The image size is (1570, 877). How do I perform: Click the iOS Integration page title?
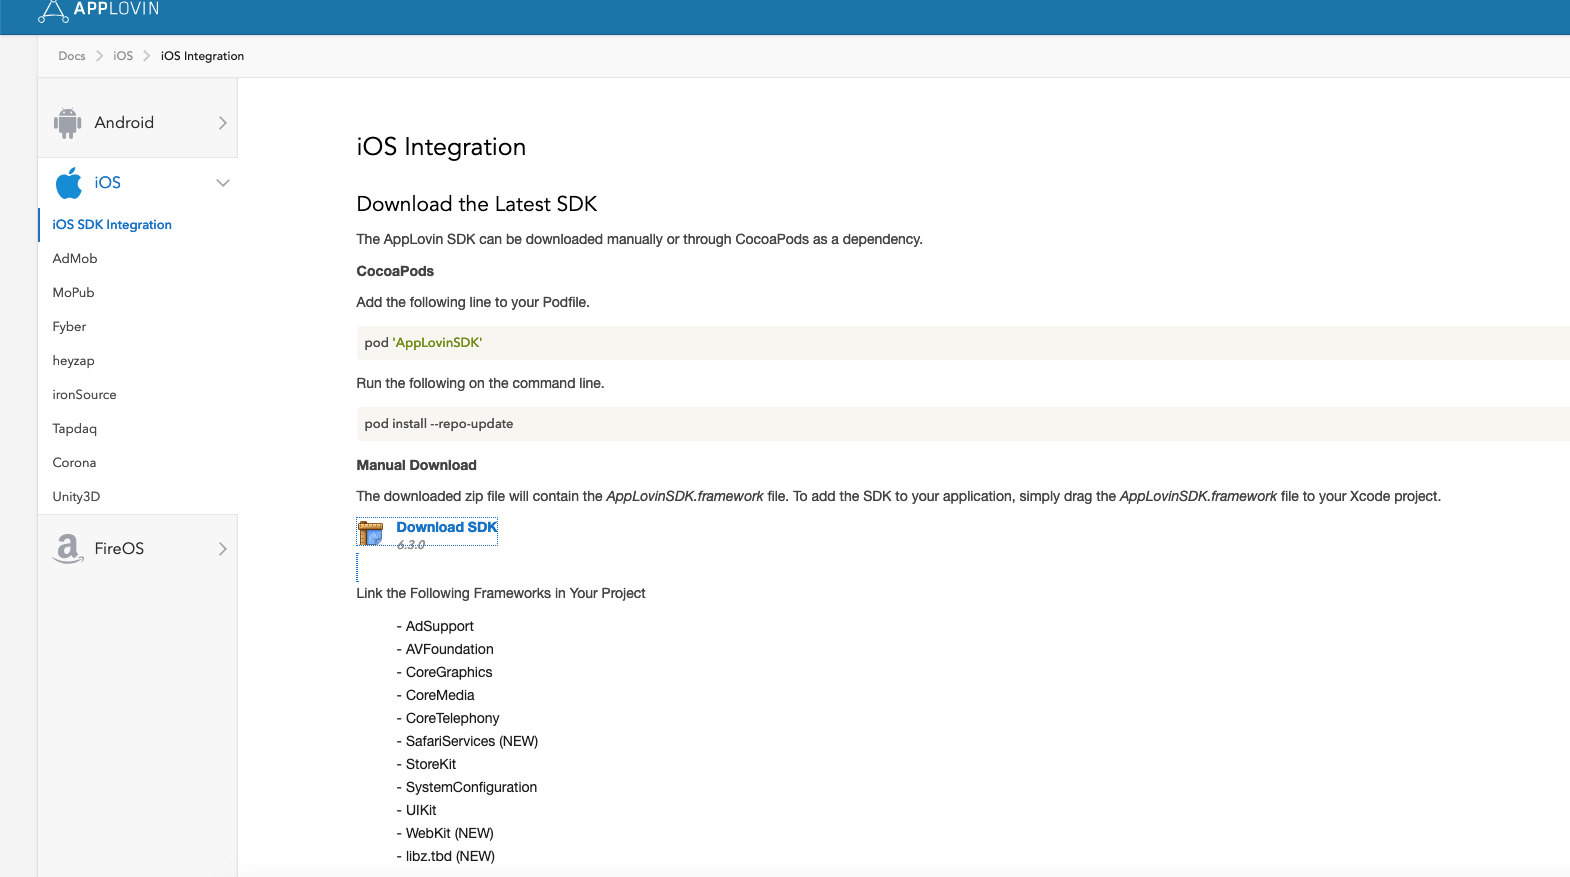click(x=441, y=147)
